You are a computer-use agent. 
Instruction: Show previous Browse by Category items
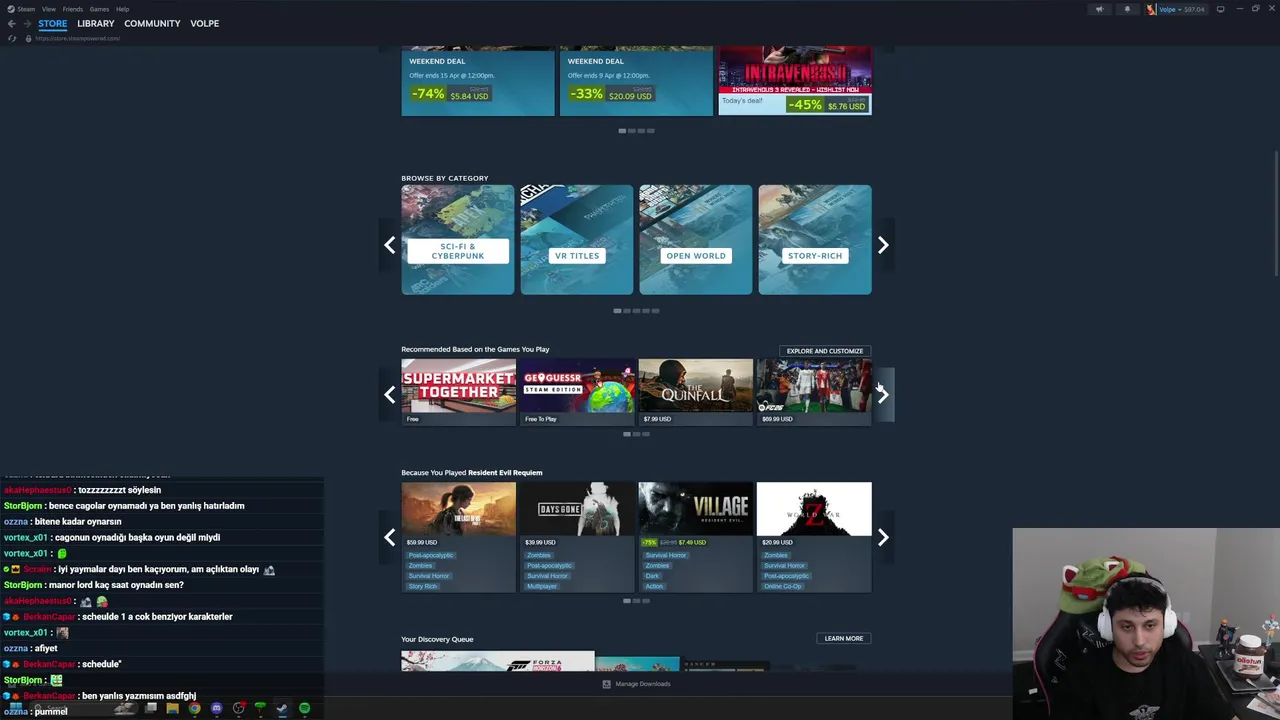pyautogui.click(x=390, y=245)
